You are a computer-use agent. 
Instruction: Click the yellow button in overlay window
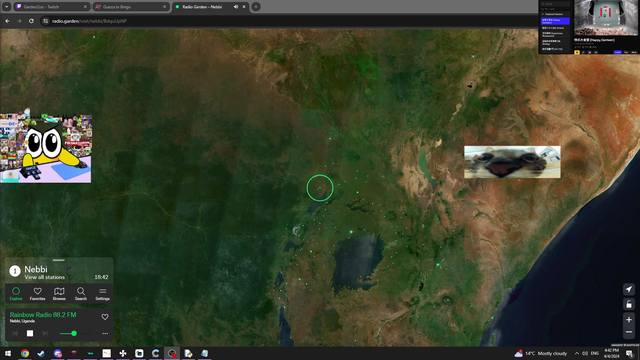(577, 52)
